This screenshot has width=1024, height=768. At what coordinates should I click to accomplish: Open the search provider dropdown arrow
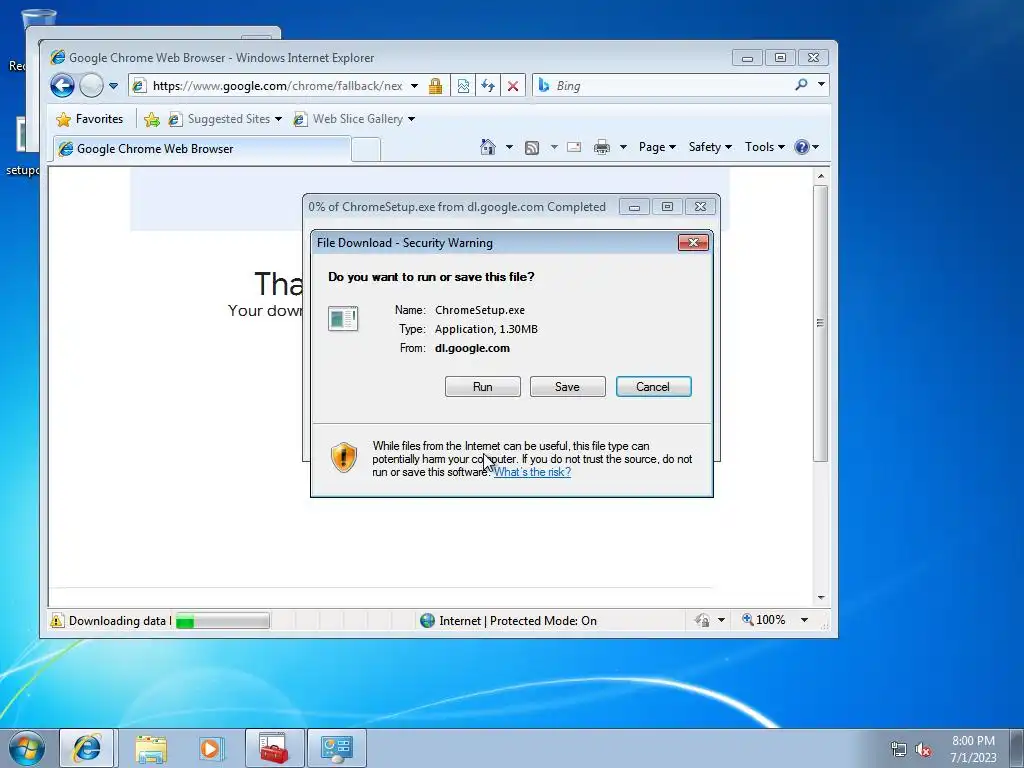coord(821,84)
